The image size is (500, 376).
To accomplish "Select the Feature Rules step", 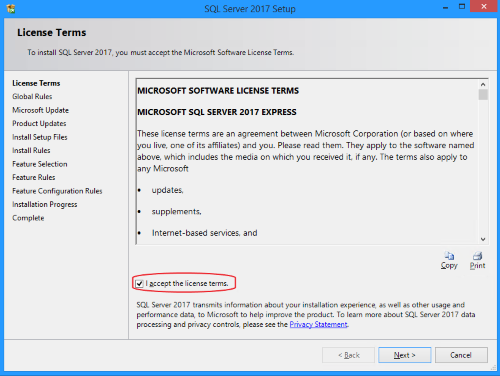I will coord(34,177).
